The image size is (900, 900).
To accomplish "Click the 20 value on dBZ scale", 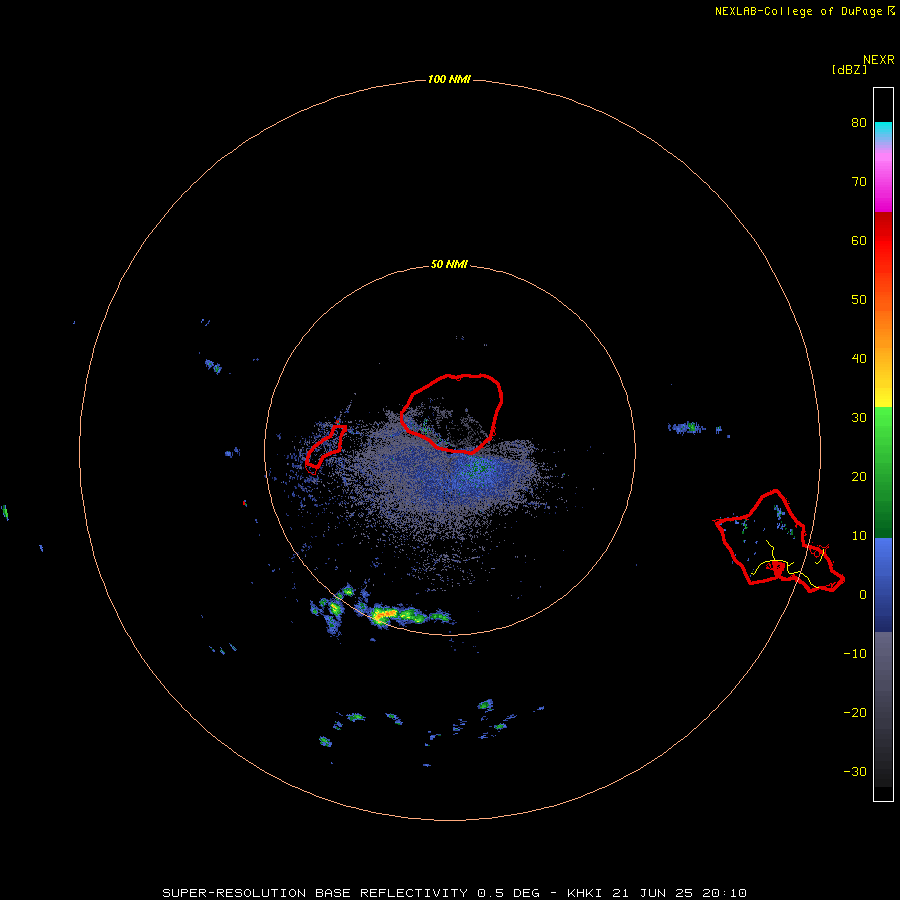I will (x=859, y=477).
